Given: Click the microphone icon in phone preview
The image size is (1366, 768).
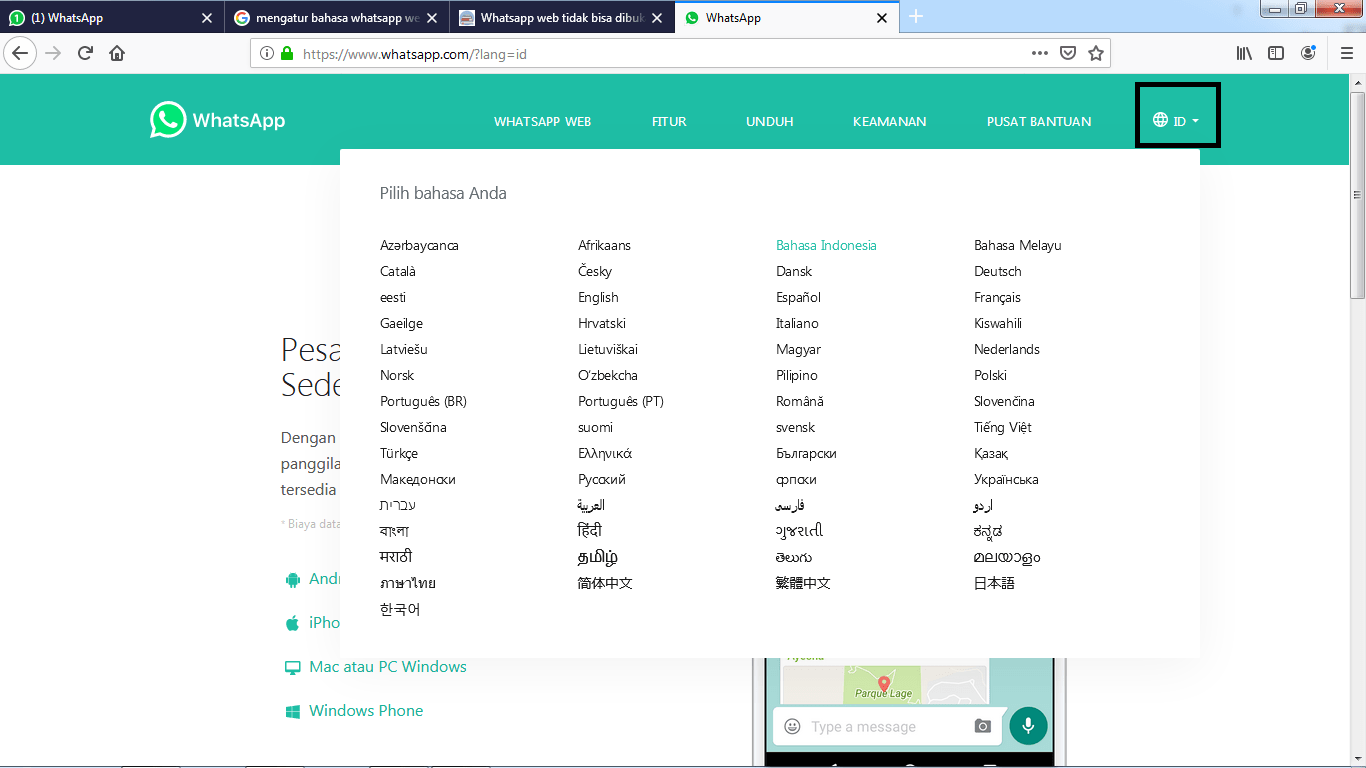Looking at the screenshot, I should tap(1028, 726).
